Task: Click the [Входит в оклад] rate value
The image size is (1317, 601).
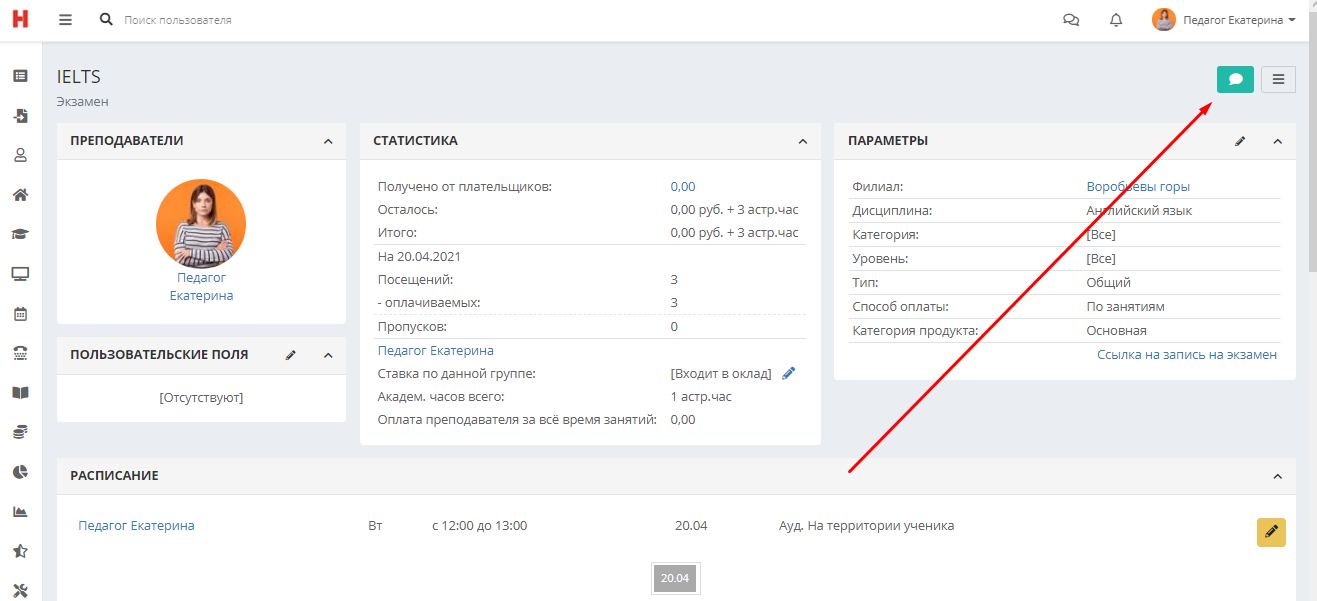Action: 721,374
